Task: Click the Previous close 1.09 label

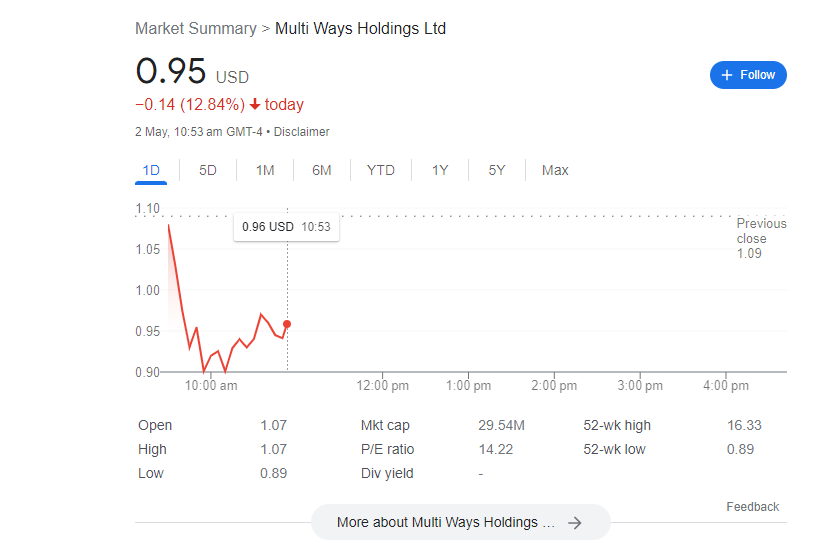Action: pyautogui.click(x=761, y=238)
